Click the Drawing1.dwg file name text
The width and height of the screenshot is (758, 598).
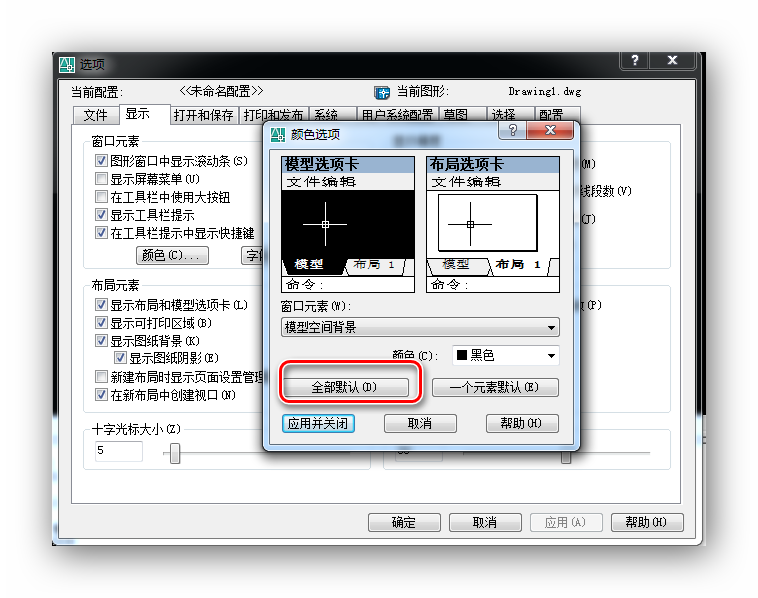pyautogui.click(x=545, y=91)
